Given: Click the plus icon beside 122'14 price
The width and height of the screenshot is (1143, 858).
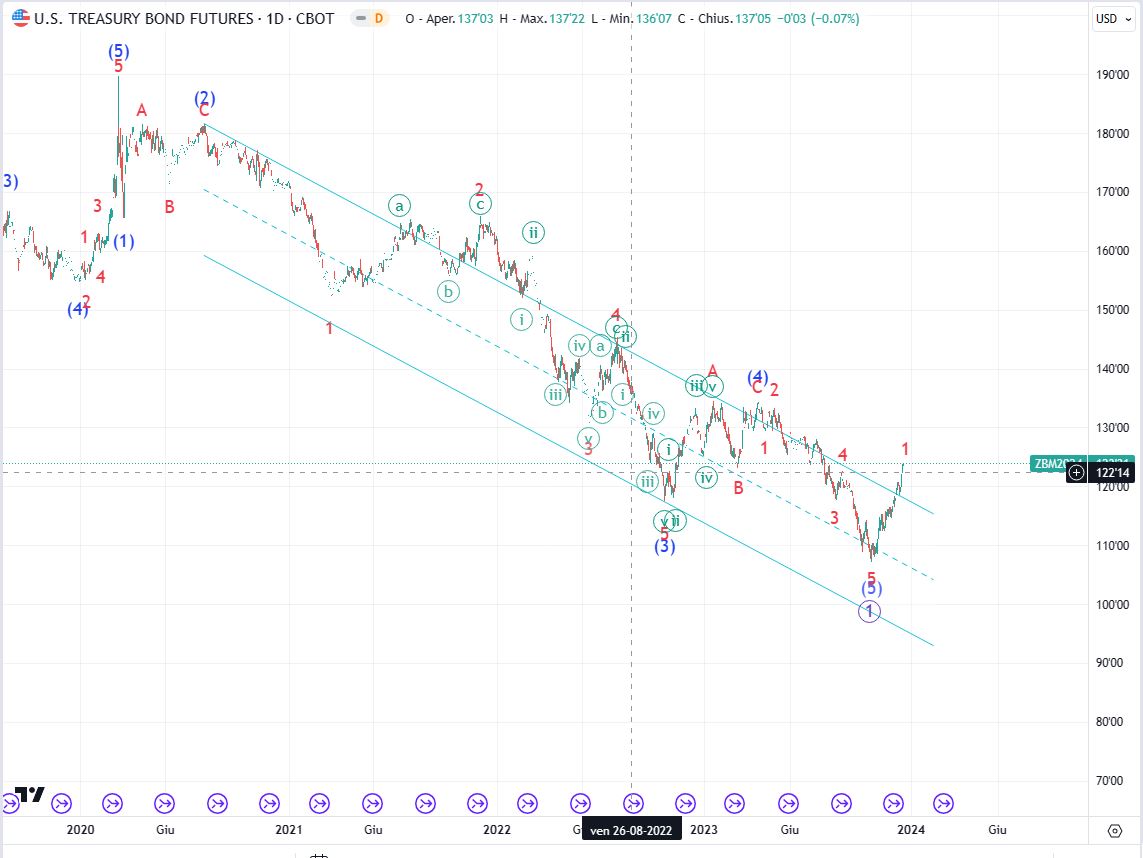Looking at the screenshot, I should (x=1076, y=473).
